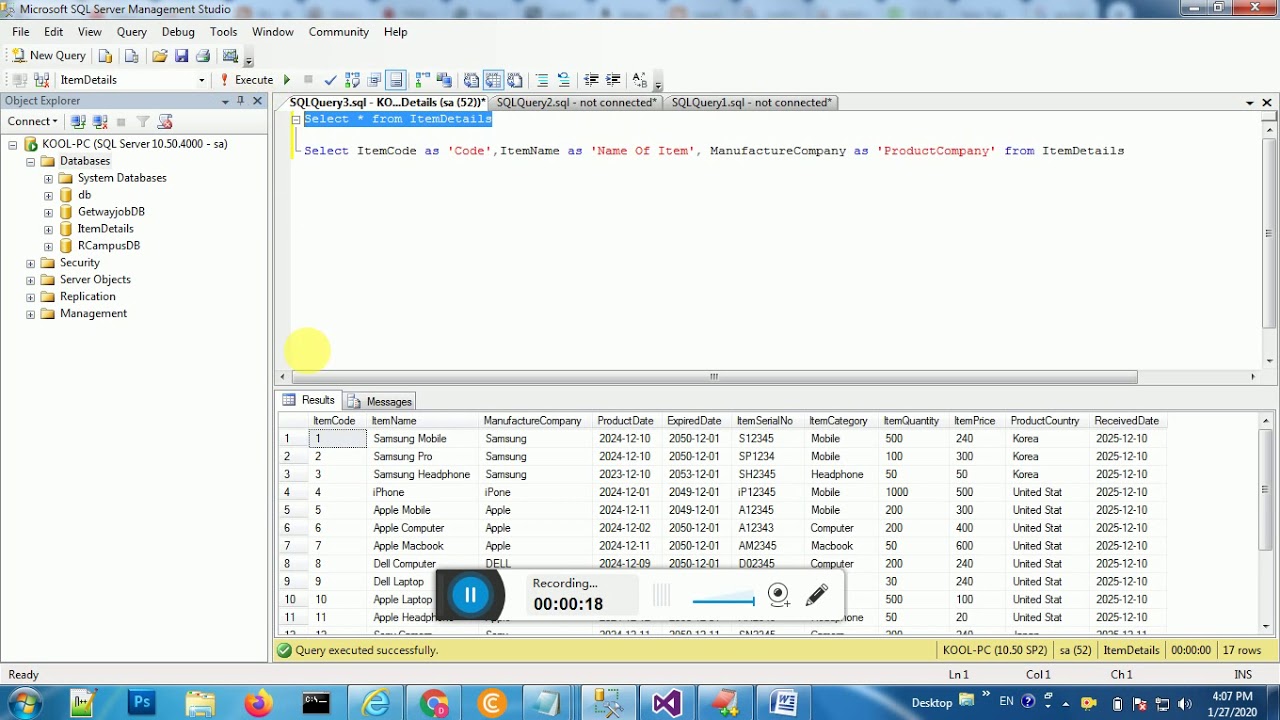This screenshot has height=720, width=1280.
Task: Collapse the KOOL-PC server node
Action: [x=13, y=144]
